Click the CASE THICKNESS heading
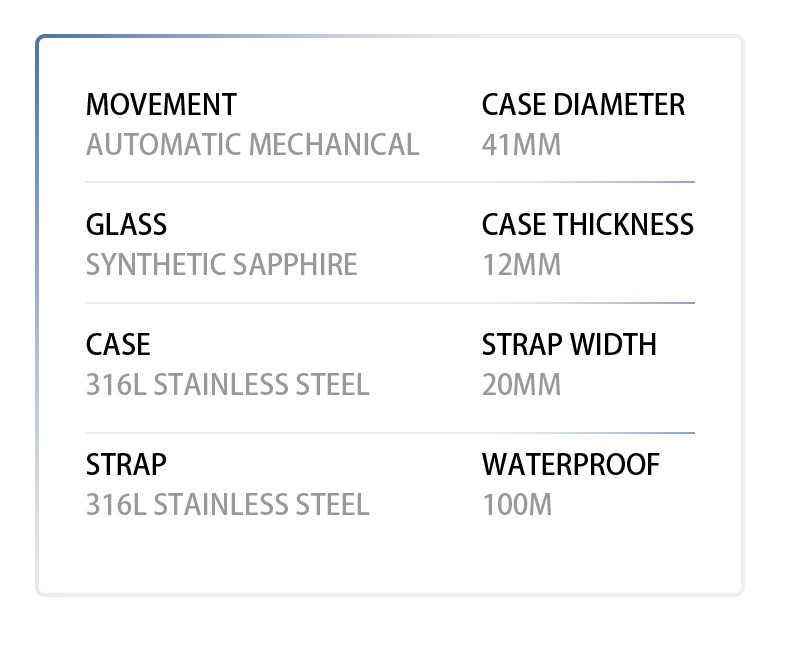Screen dimensions: 790x657 [587, 225]
